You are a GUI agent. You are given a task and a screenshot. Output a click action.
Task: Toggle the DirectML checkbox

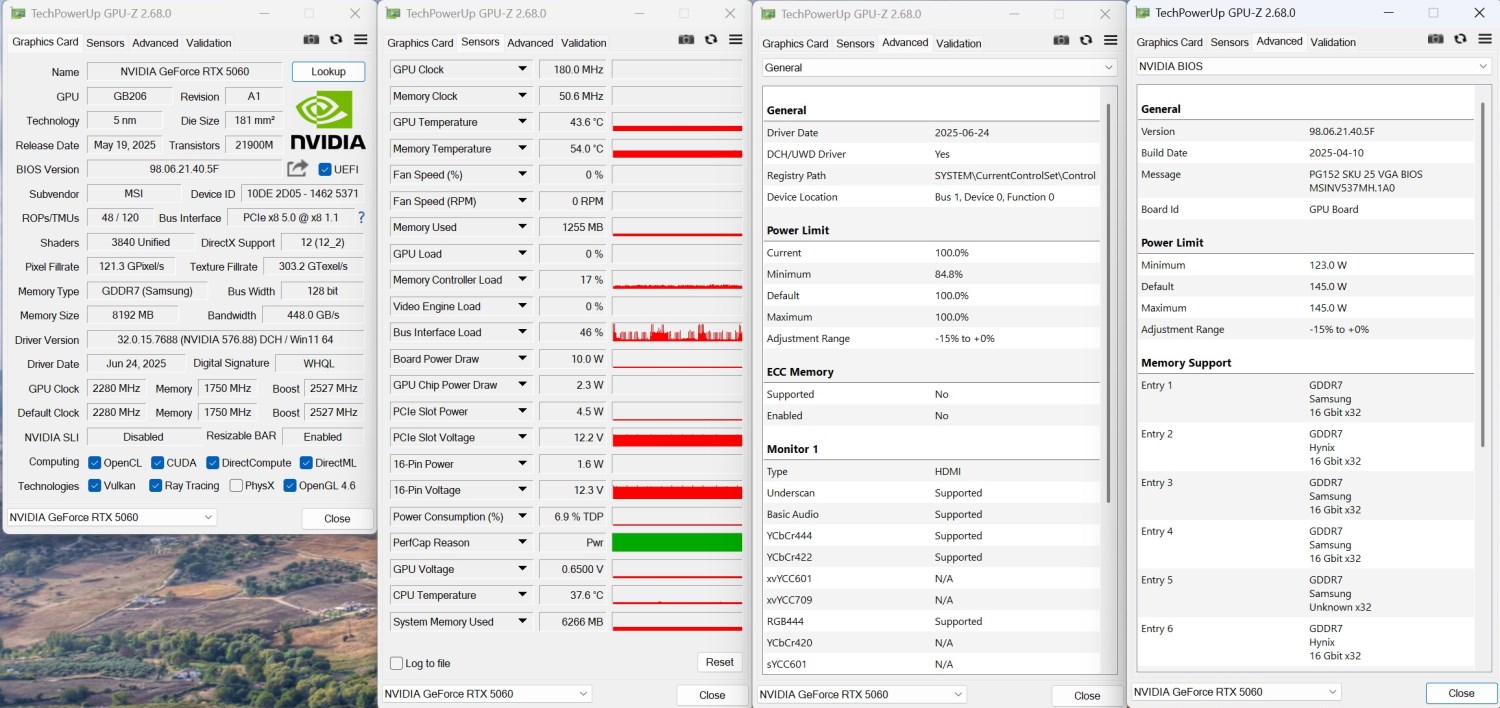coord(306,462)
